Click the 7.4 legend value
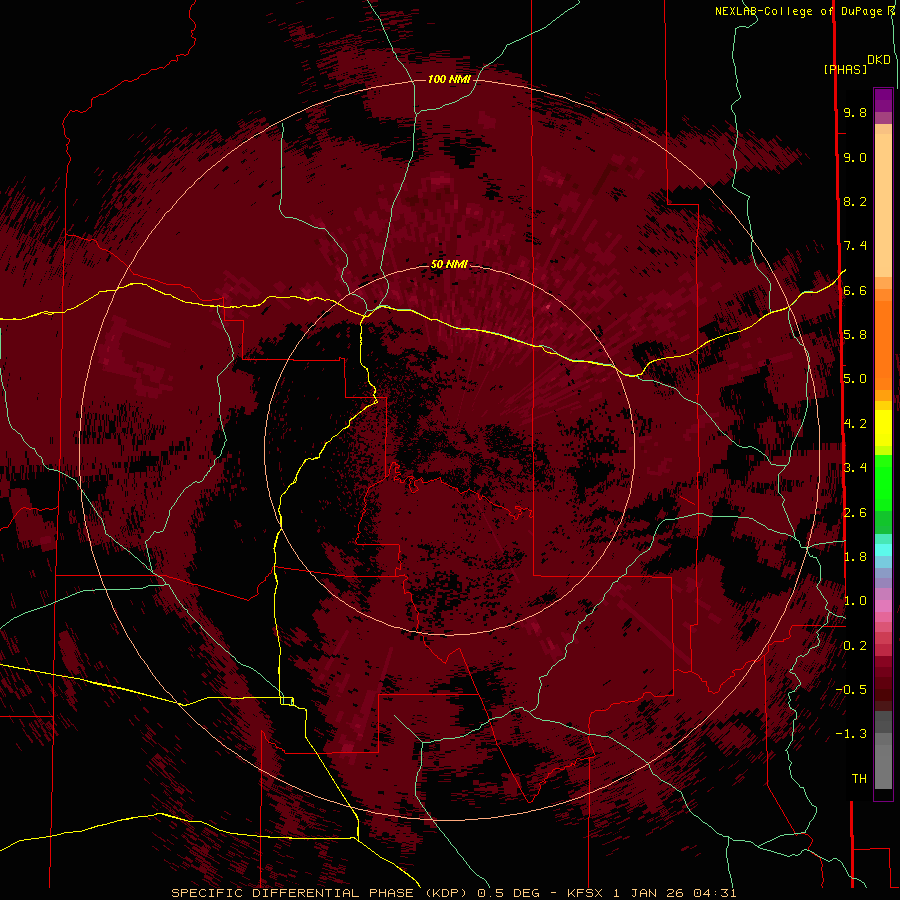 coord(855,246)
